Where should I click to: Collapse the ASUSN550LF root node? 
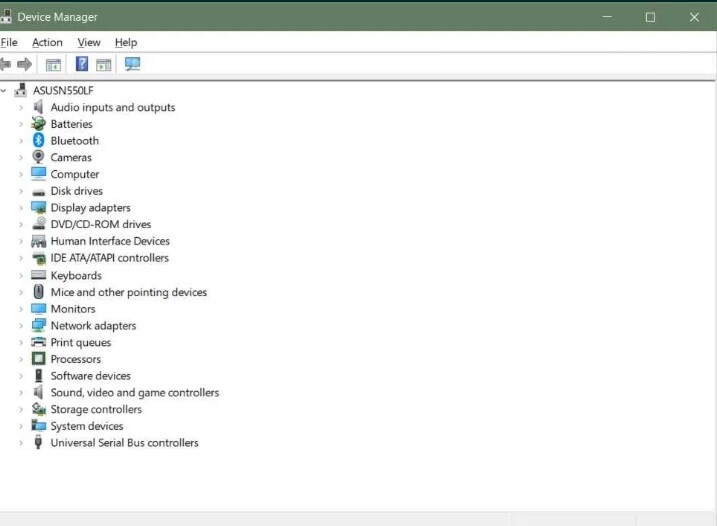(4, 91)
